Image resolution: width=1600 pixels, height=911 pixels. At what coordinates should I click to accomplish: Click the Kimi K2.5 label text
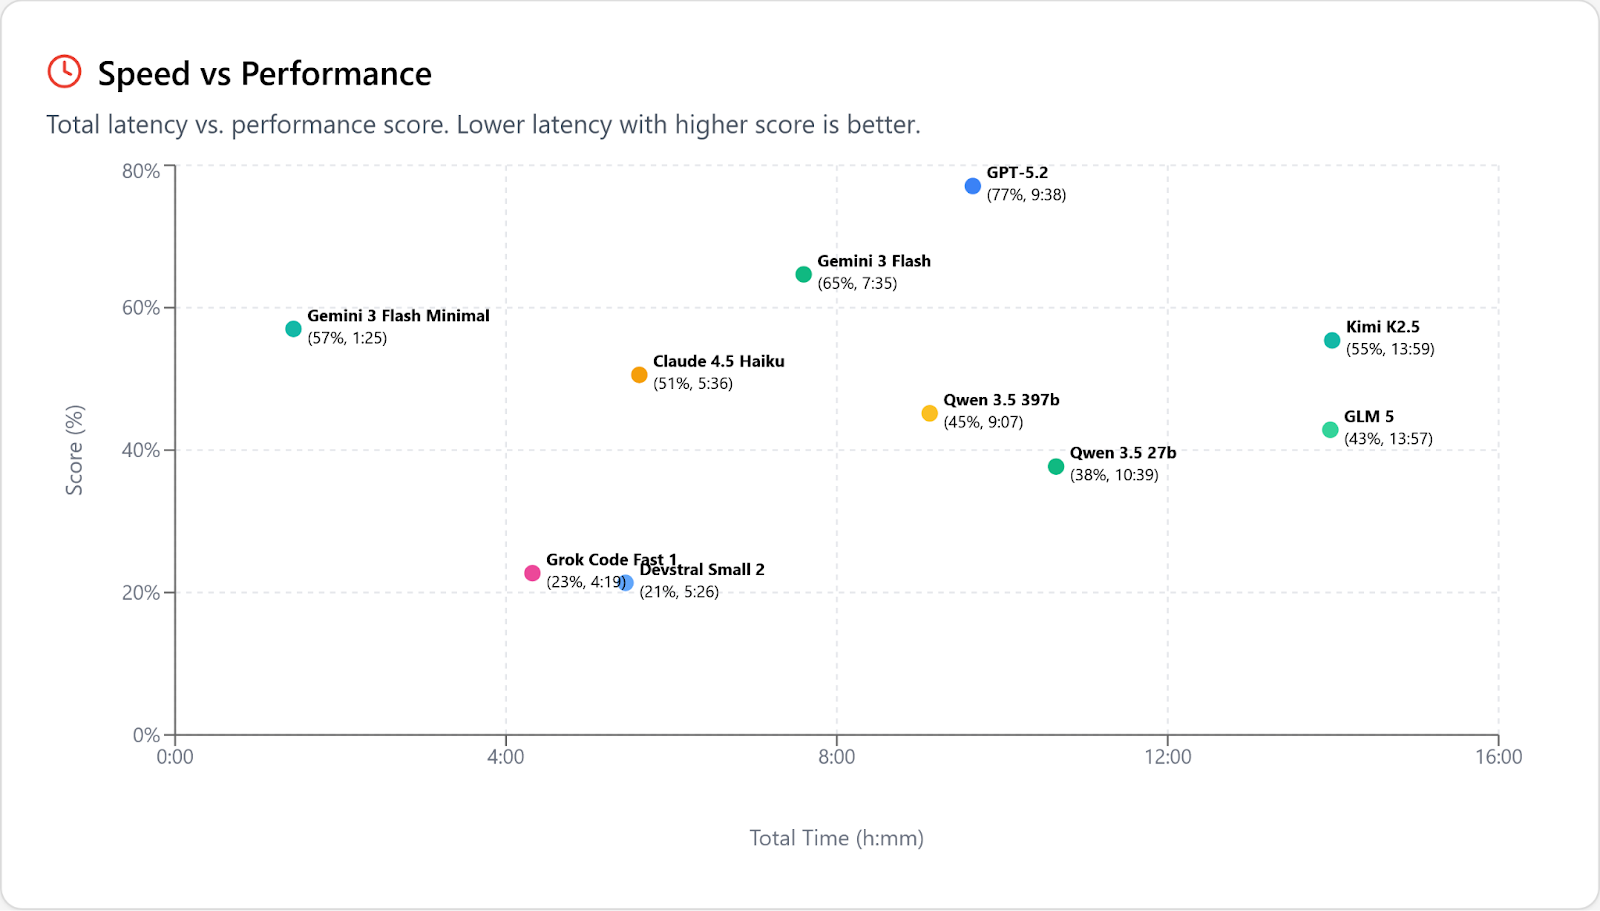click(x=1382, y=327)
